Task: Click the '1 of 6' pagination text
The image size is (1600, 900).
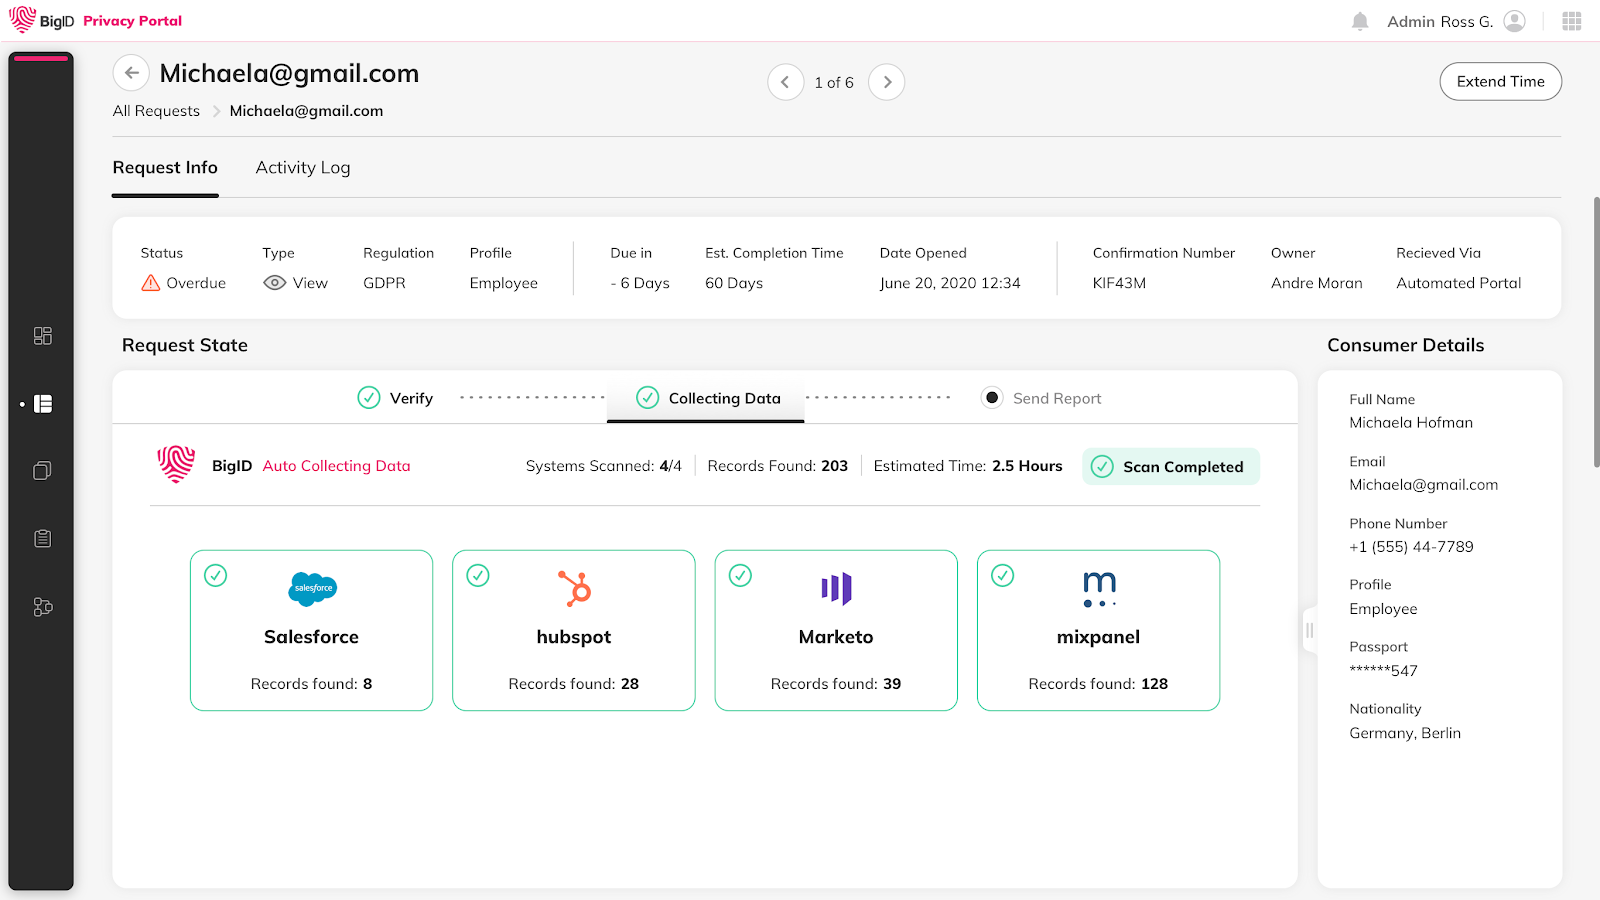Action: [834, 83]
